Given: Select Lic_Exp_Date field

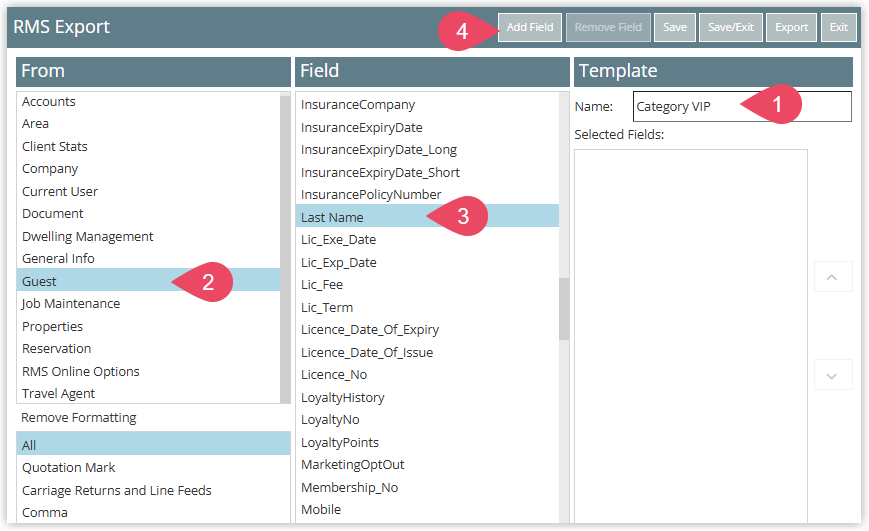Looking at the screenshot, I should [x=427, y=262].
